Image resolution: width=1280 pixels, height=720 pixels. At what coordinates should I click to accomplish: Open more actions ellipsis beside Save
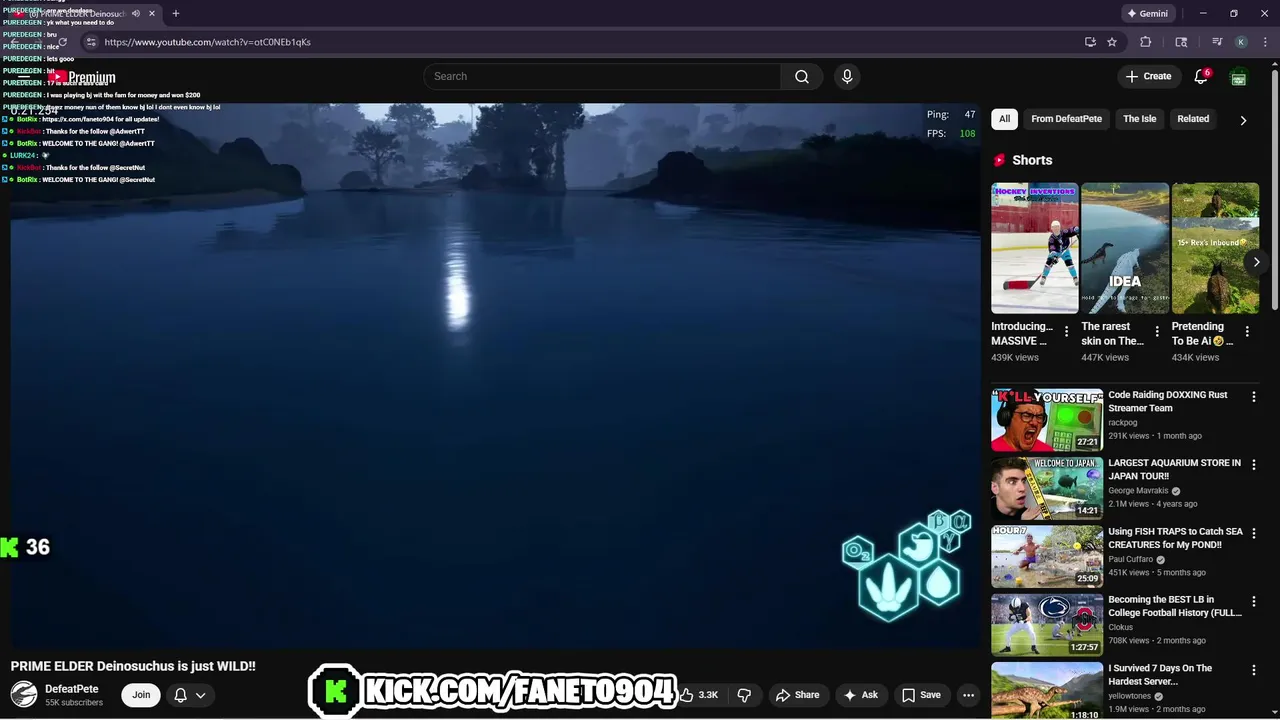pos(968,695)
